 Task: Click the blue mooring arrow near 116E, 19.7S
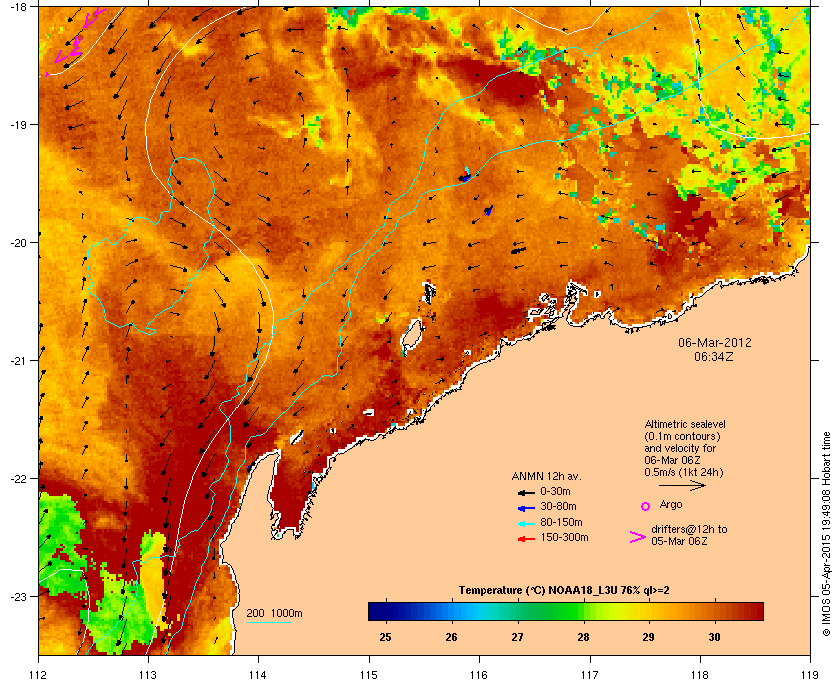pyautogui.click(x=488, y=210)
